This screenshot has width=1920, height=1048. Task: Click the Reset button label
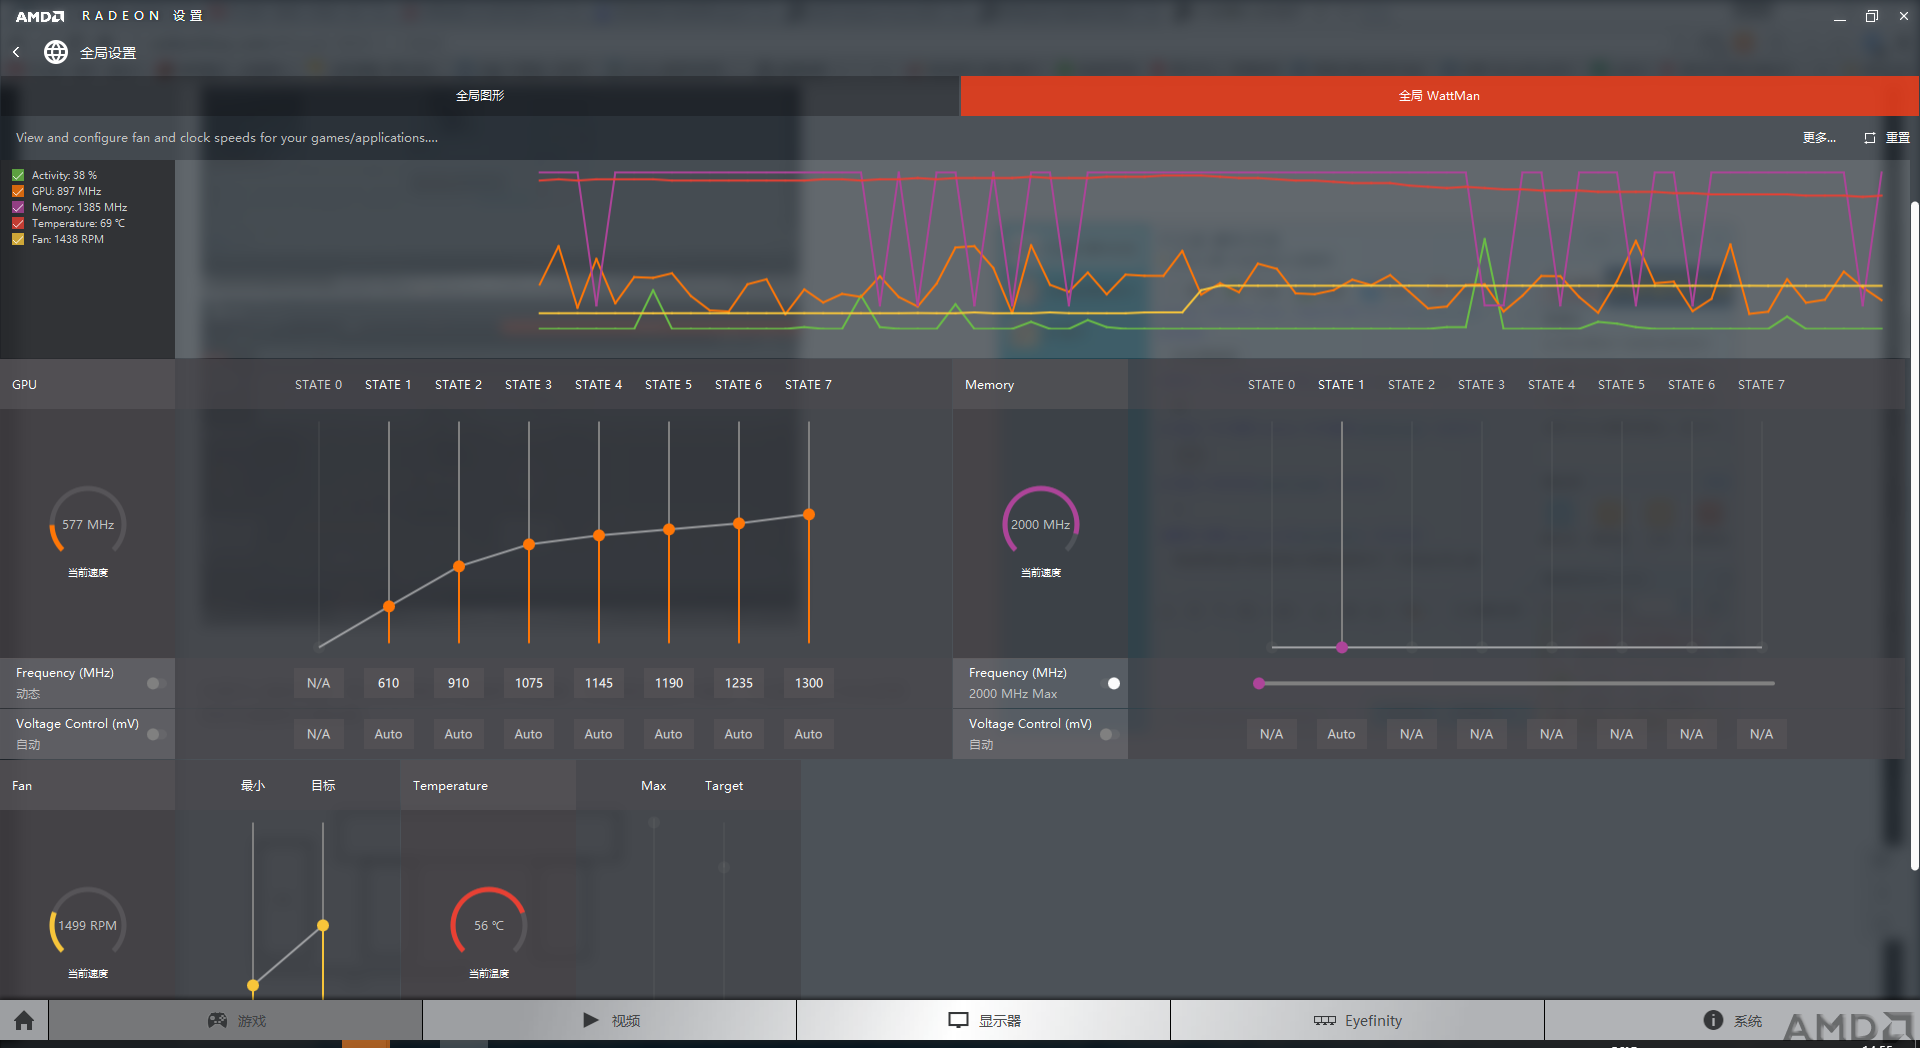[1898, 138]
